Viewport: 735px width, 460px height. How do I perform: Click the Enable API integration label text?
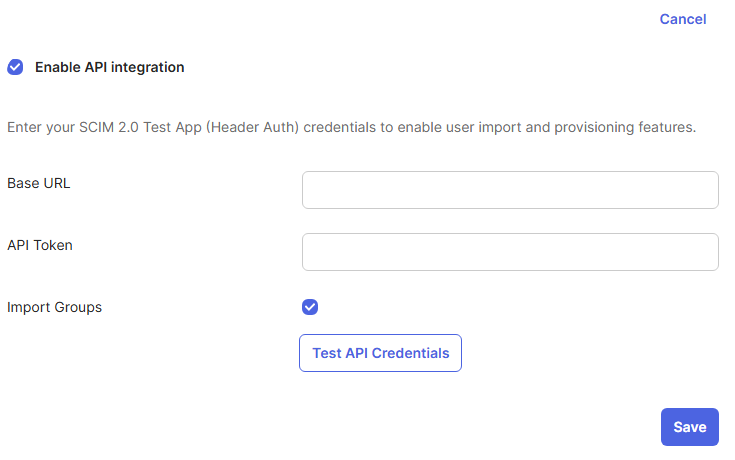pos(110,67)
